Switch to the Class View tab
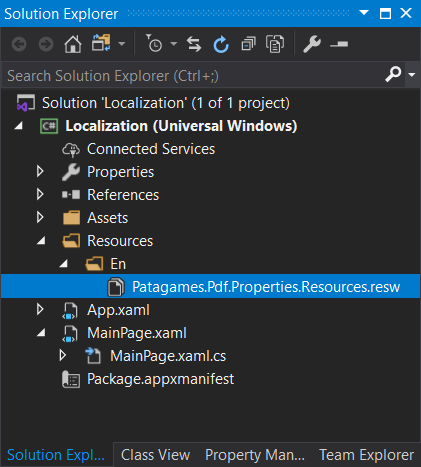The image size is (421, 467). coord(155,455)
